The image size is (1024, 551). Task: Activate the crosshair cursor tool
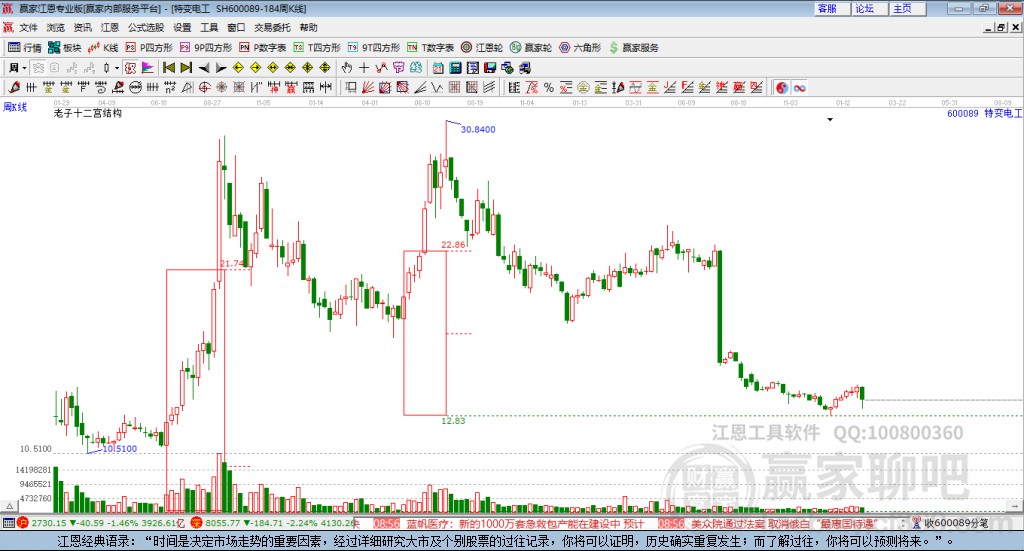tap(364, 68)
